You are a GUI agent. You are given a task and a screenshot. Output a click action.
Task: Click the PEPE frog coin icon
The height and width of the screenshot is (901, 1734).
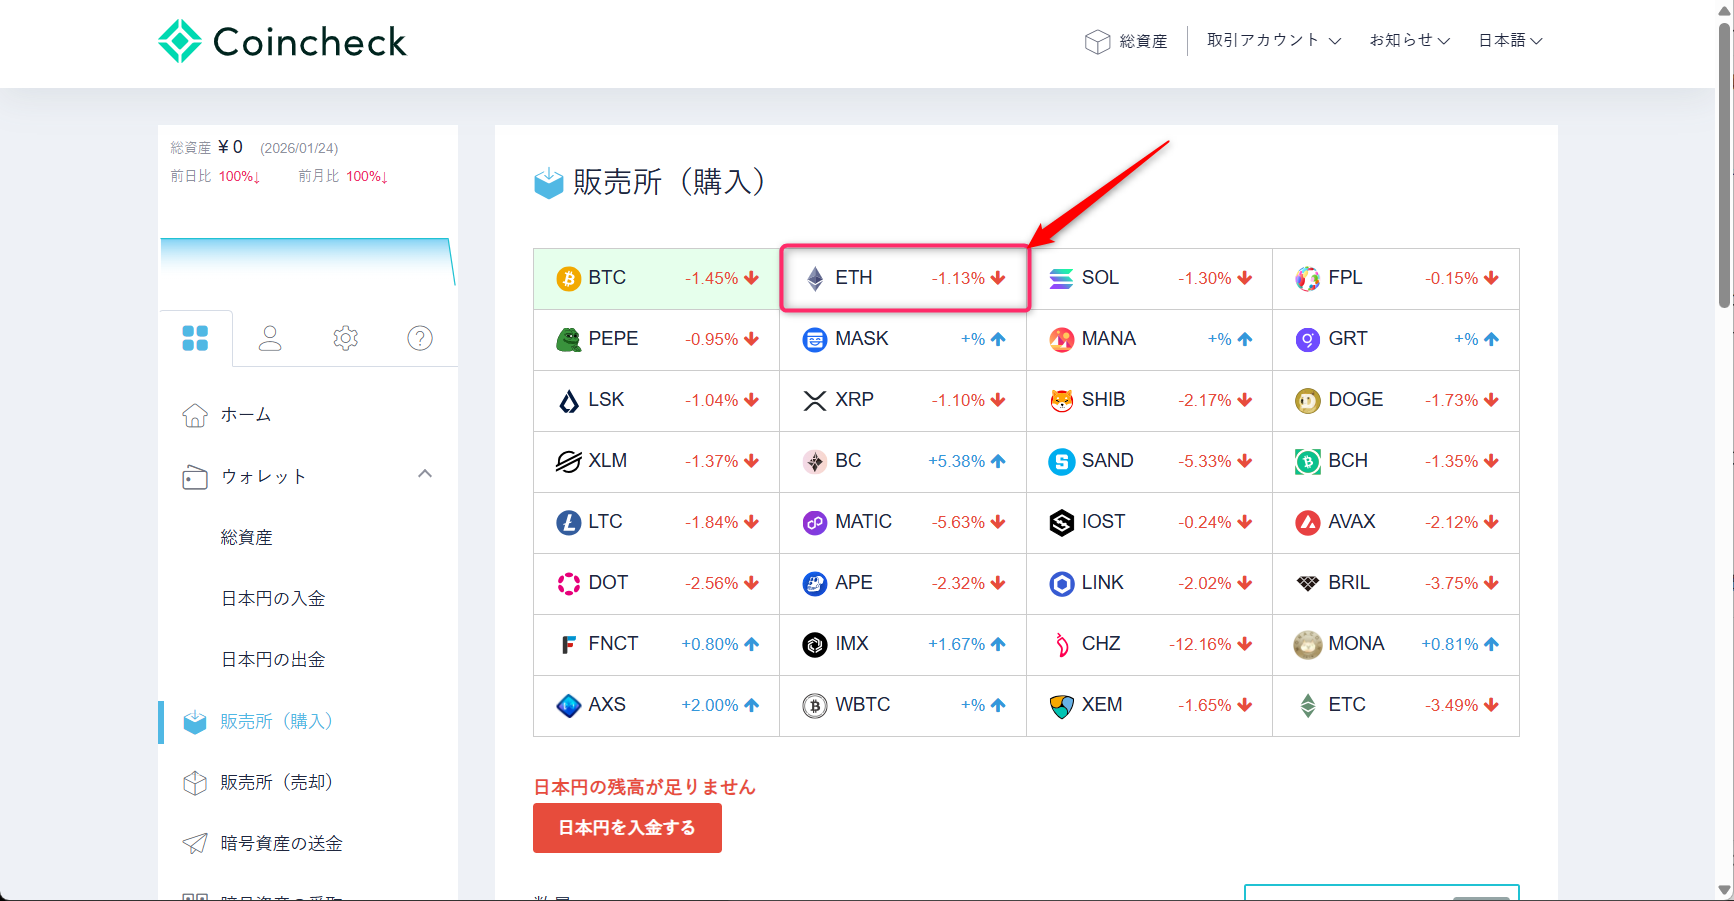click(569, 339)
